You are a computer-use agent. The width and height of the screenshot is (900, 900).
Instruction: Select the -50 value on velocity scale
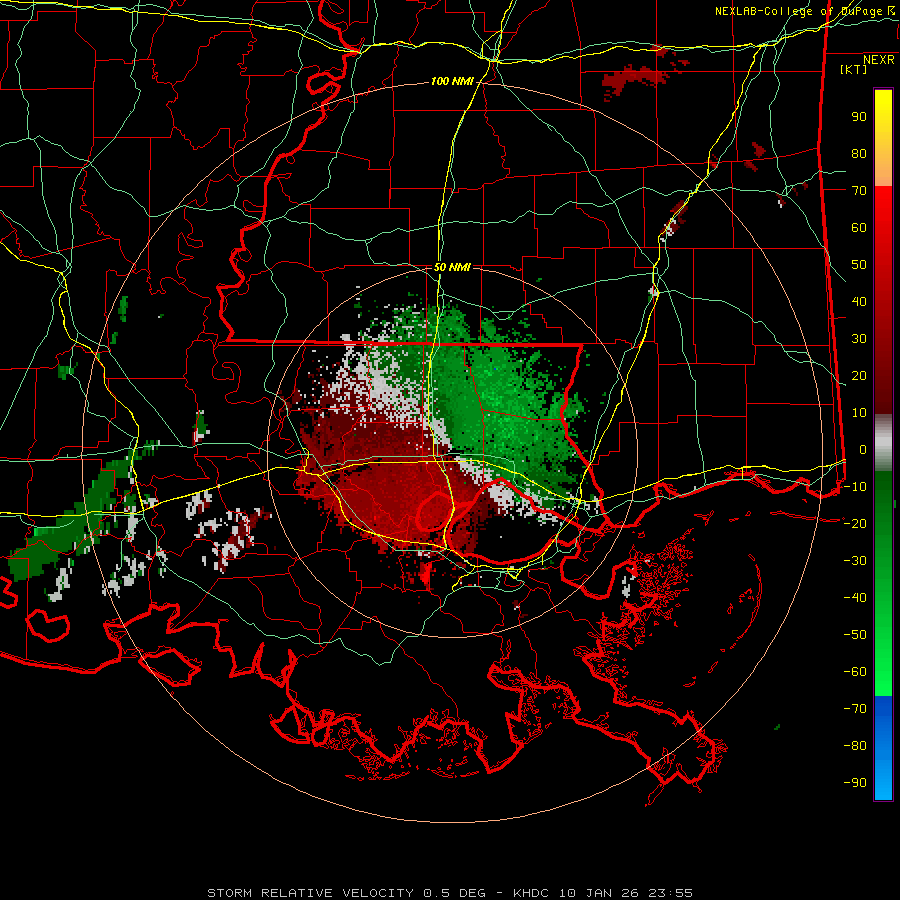[x=855, y=635]
